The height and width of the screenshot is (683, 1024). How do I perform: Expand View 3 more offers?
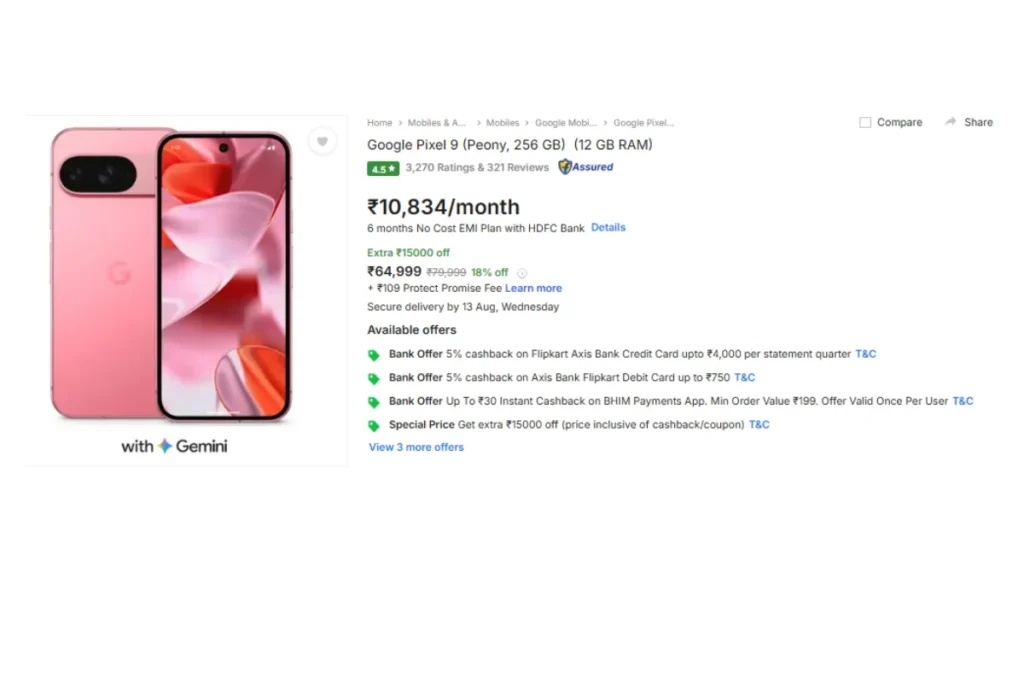[x=416, y=447]
